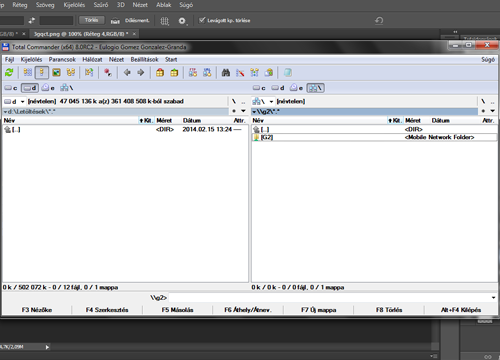Screen dimensions: 500x360
Task: Click the F4 Szerkesztés button
Action: (x=107, y=310)
